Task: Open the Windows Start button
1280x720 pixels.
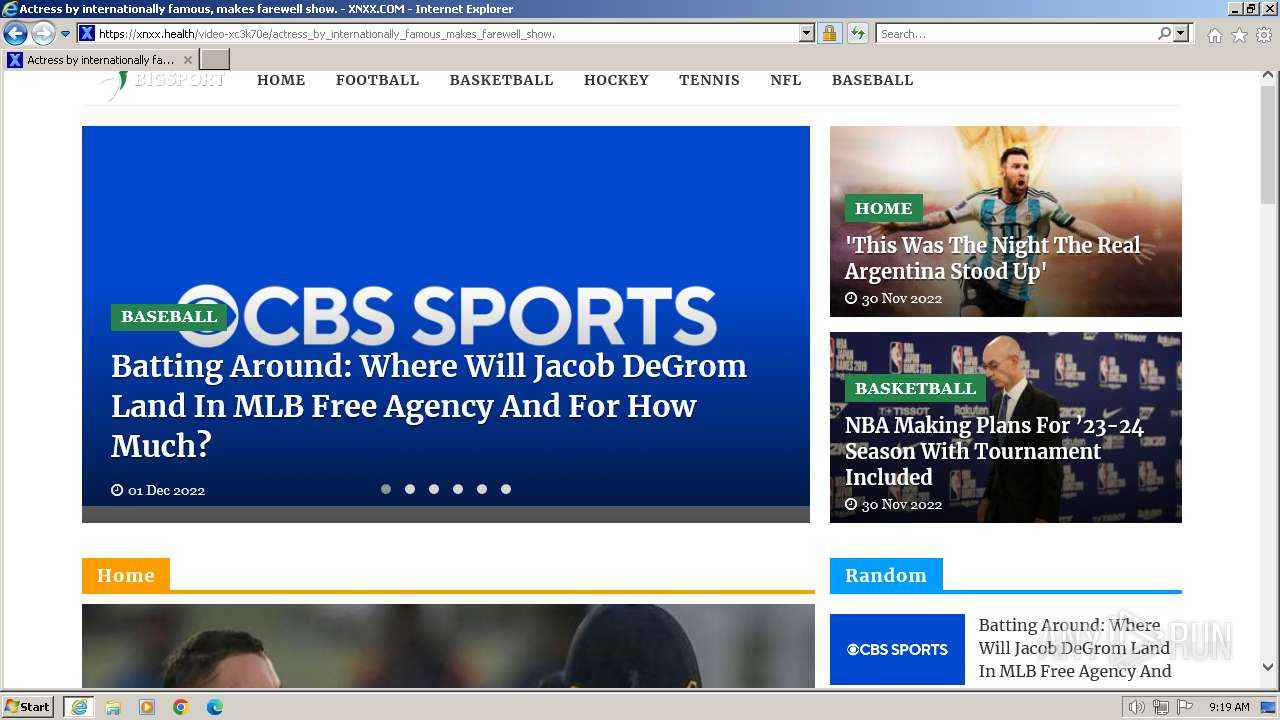Action: tap(28, 706)
